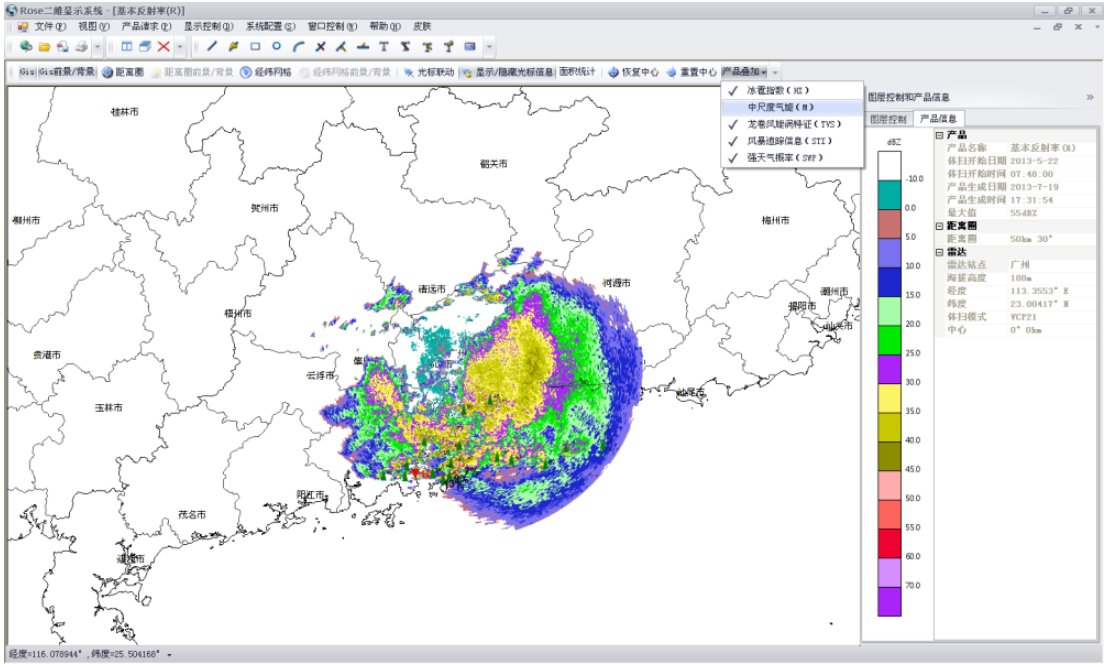1104x667 pixels.
Task: Click the teal 0.0 dBZ legend swatch
Action: [x=889, y=194]
